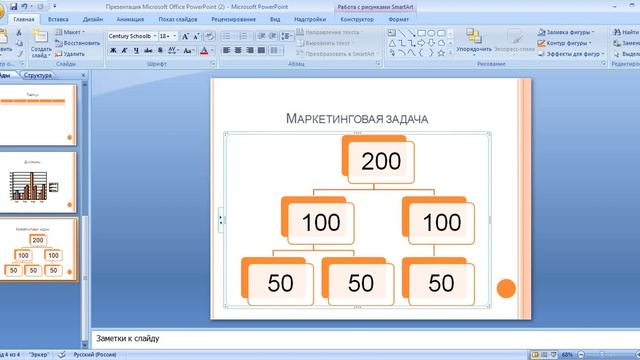Open the Вставка ribbon tab
Viewport: 640px width, 360px height.
pos(58,19)
